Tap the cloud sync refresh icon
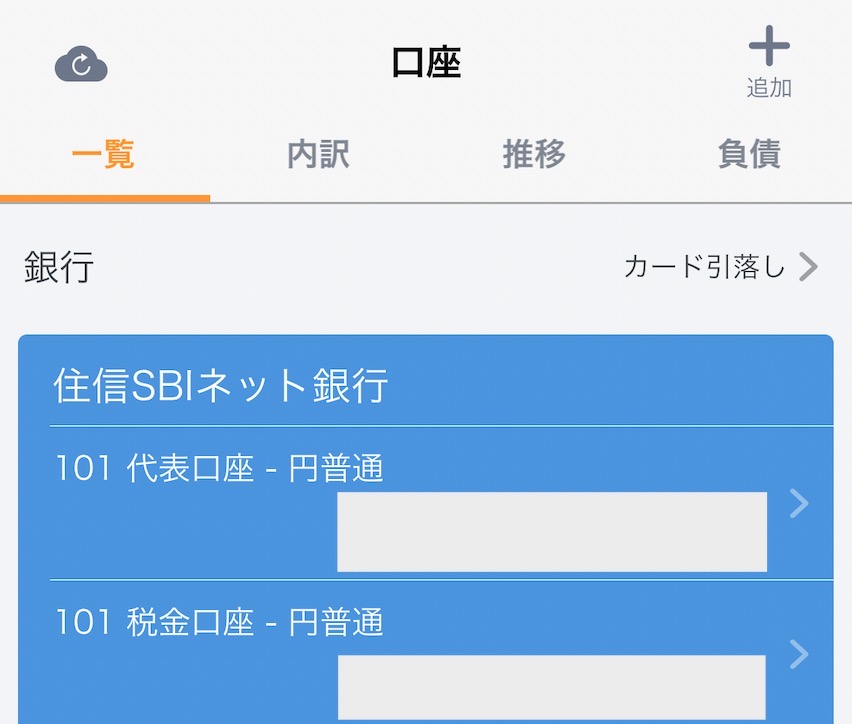 81,66
